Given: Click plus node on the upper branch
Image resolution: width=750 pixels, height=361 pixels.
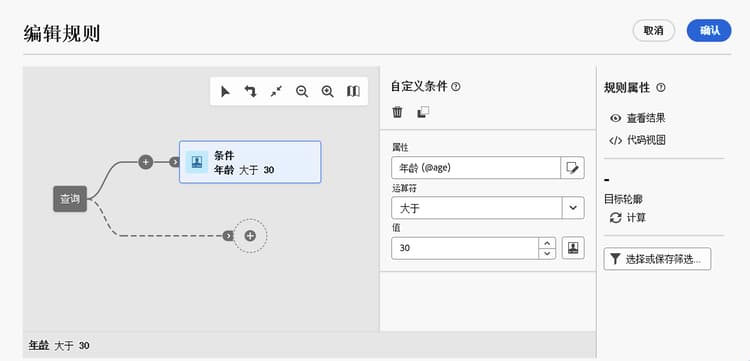Looking at the screenshot, I should coord(146,162).
